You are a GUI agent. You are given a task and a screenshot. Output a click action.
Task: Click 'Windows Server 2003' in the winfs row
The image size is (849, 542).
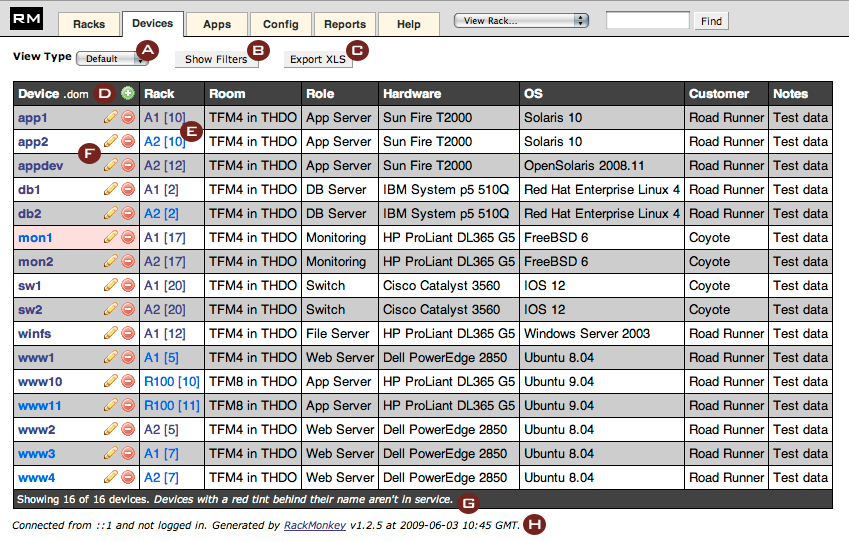(587, 334)
